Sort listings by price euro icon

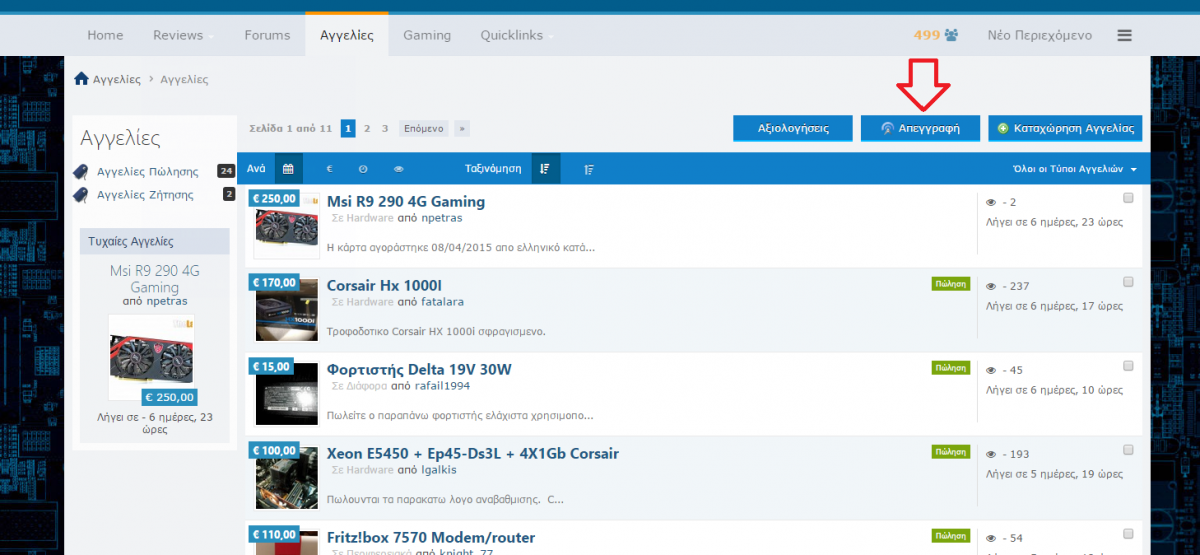329,169
